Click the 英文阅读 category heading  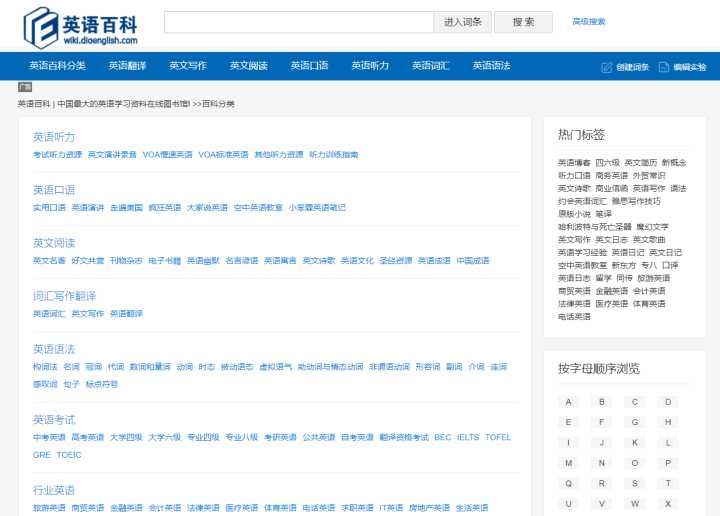pyautogui.click(x=54, y=243)
